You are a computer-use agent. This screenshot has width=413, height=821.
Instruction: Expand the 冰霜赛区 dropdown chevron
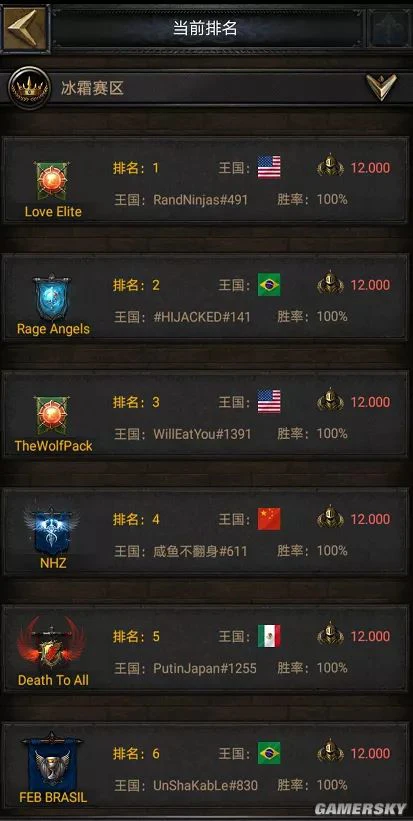pos(381,87)
